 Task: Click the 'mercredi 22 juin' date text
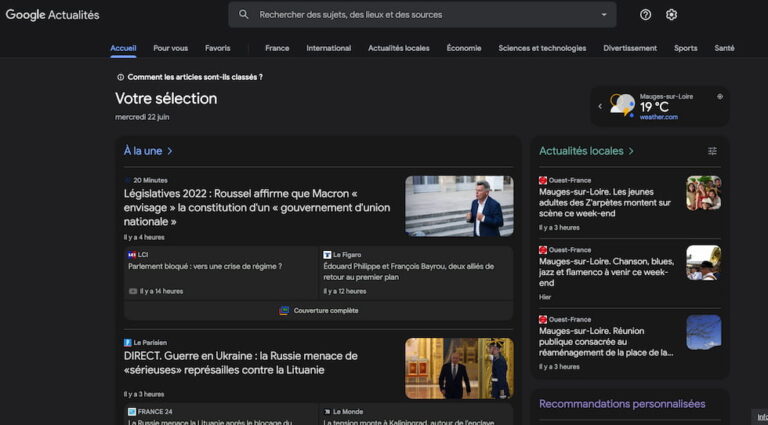pos(142,117)
